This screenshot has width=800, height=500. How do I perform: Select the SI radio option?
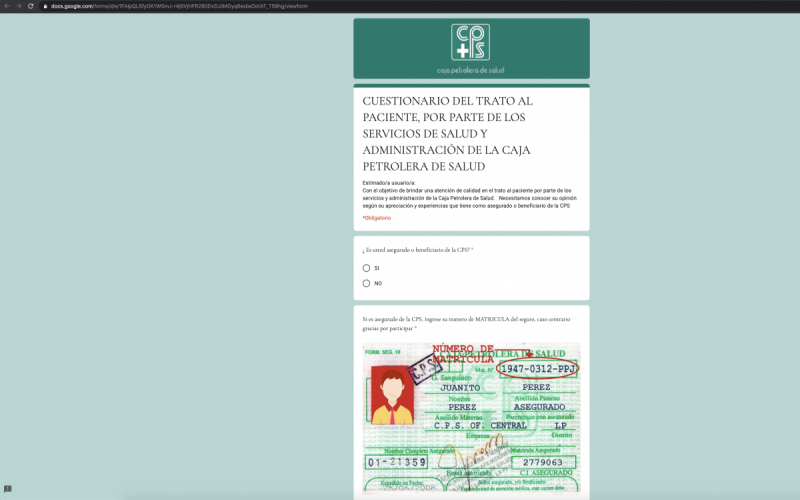pos(366,268)
